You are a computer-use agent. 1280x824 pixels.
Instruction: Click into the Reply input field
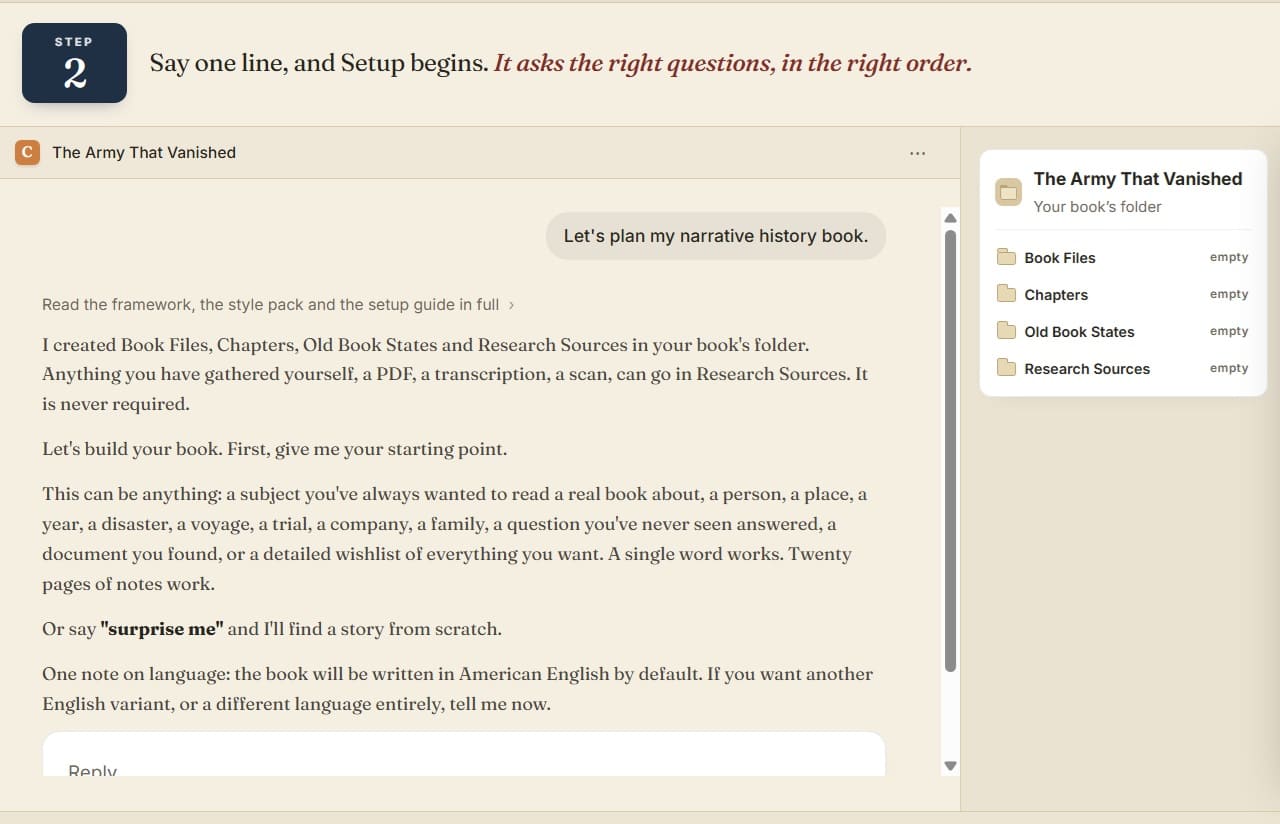(464, 755)
